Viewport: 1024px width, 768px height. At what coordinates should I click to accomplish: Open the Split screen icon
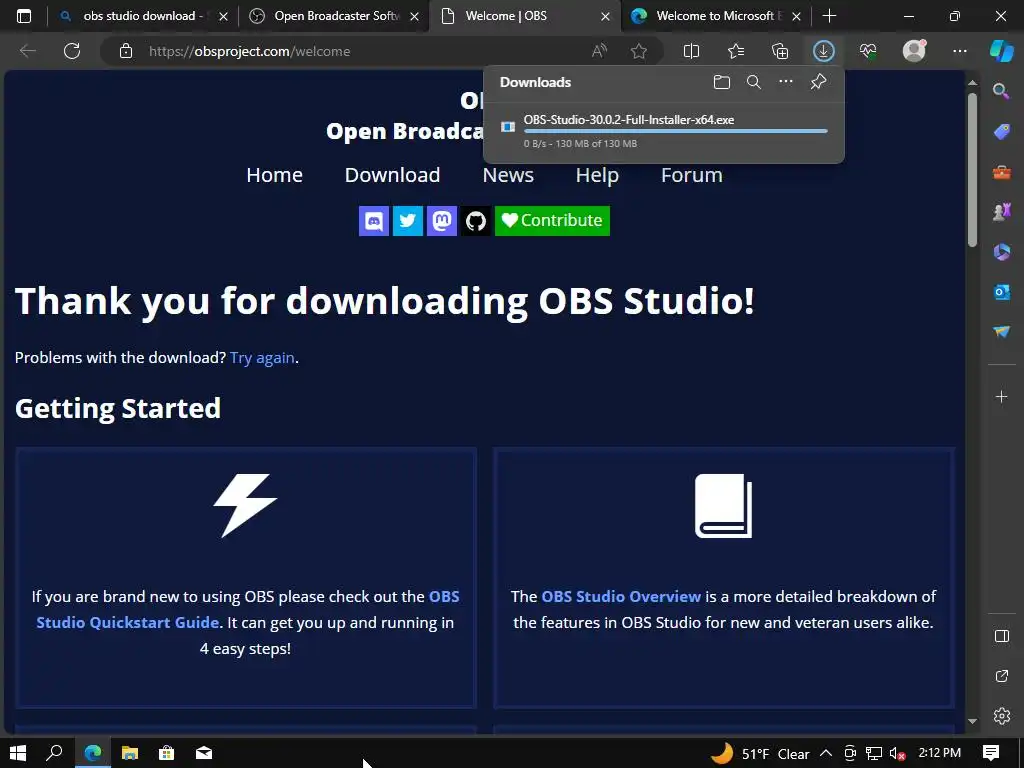691,51
